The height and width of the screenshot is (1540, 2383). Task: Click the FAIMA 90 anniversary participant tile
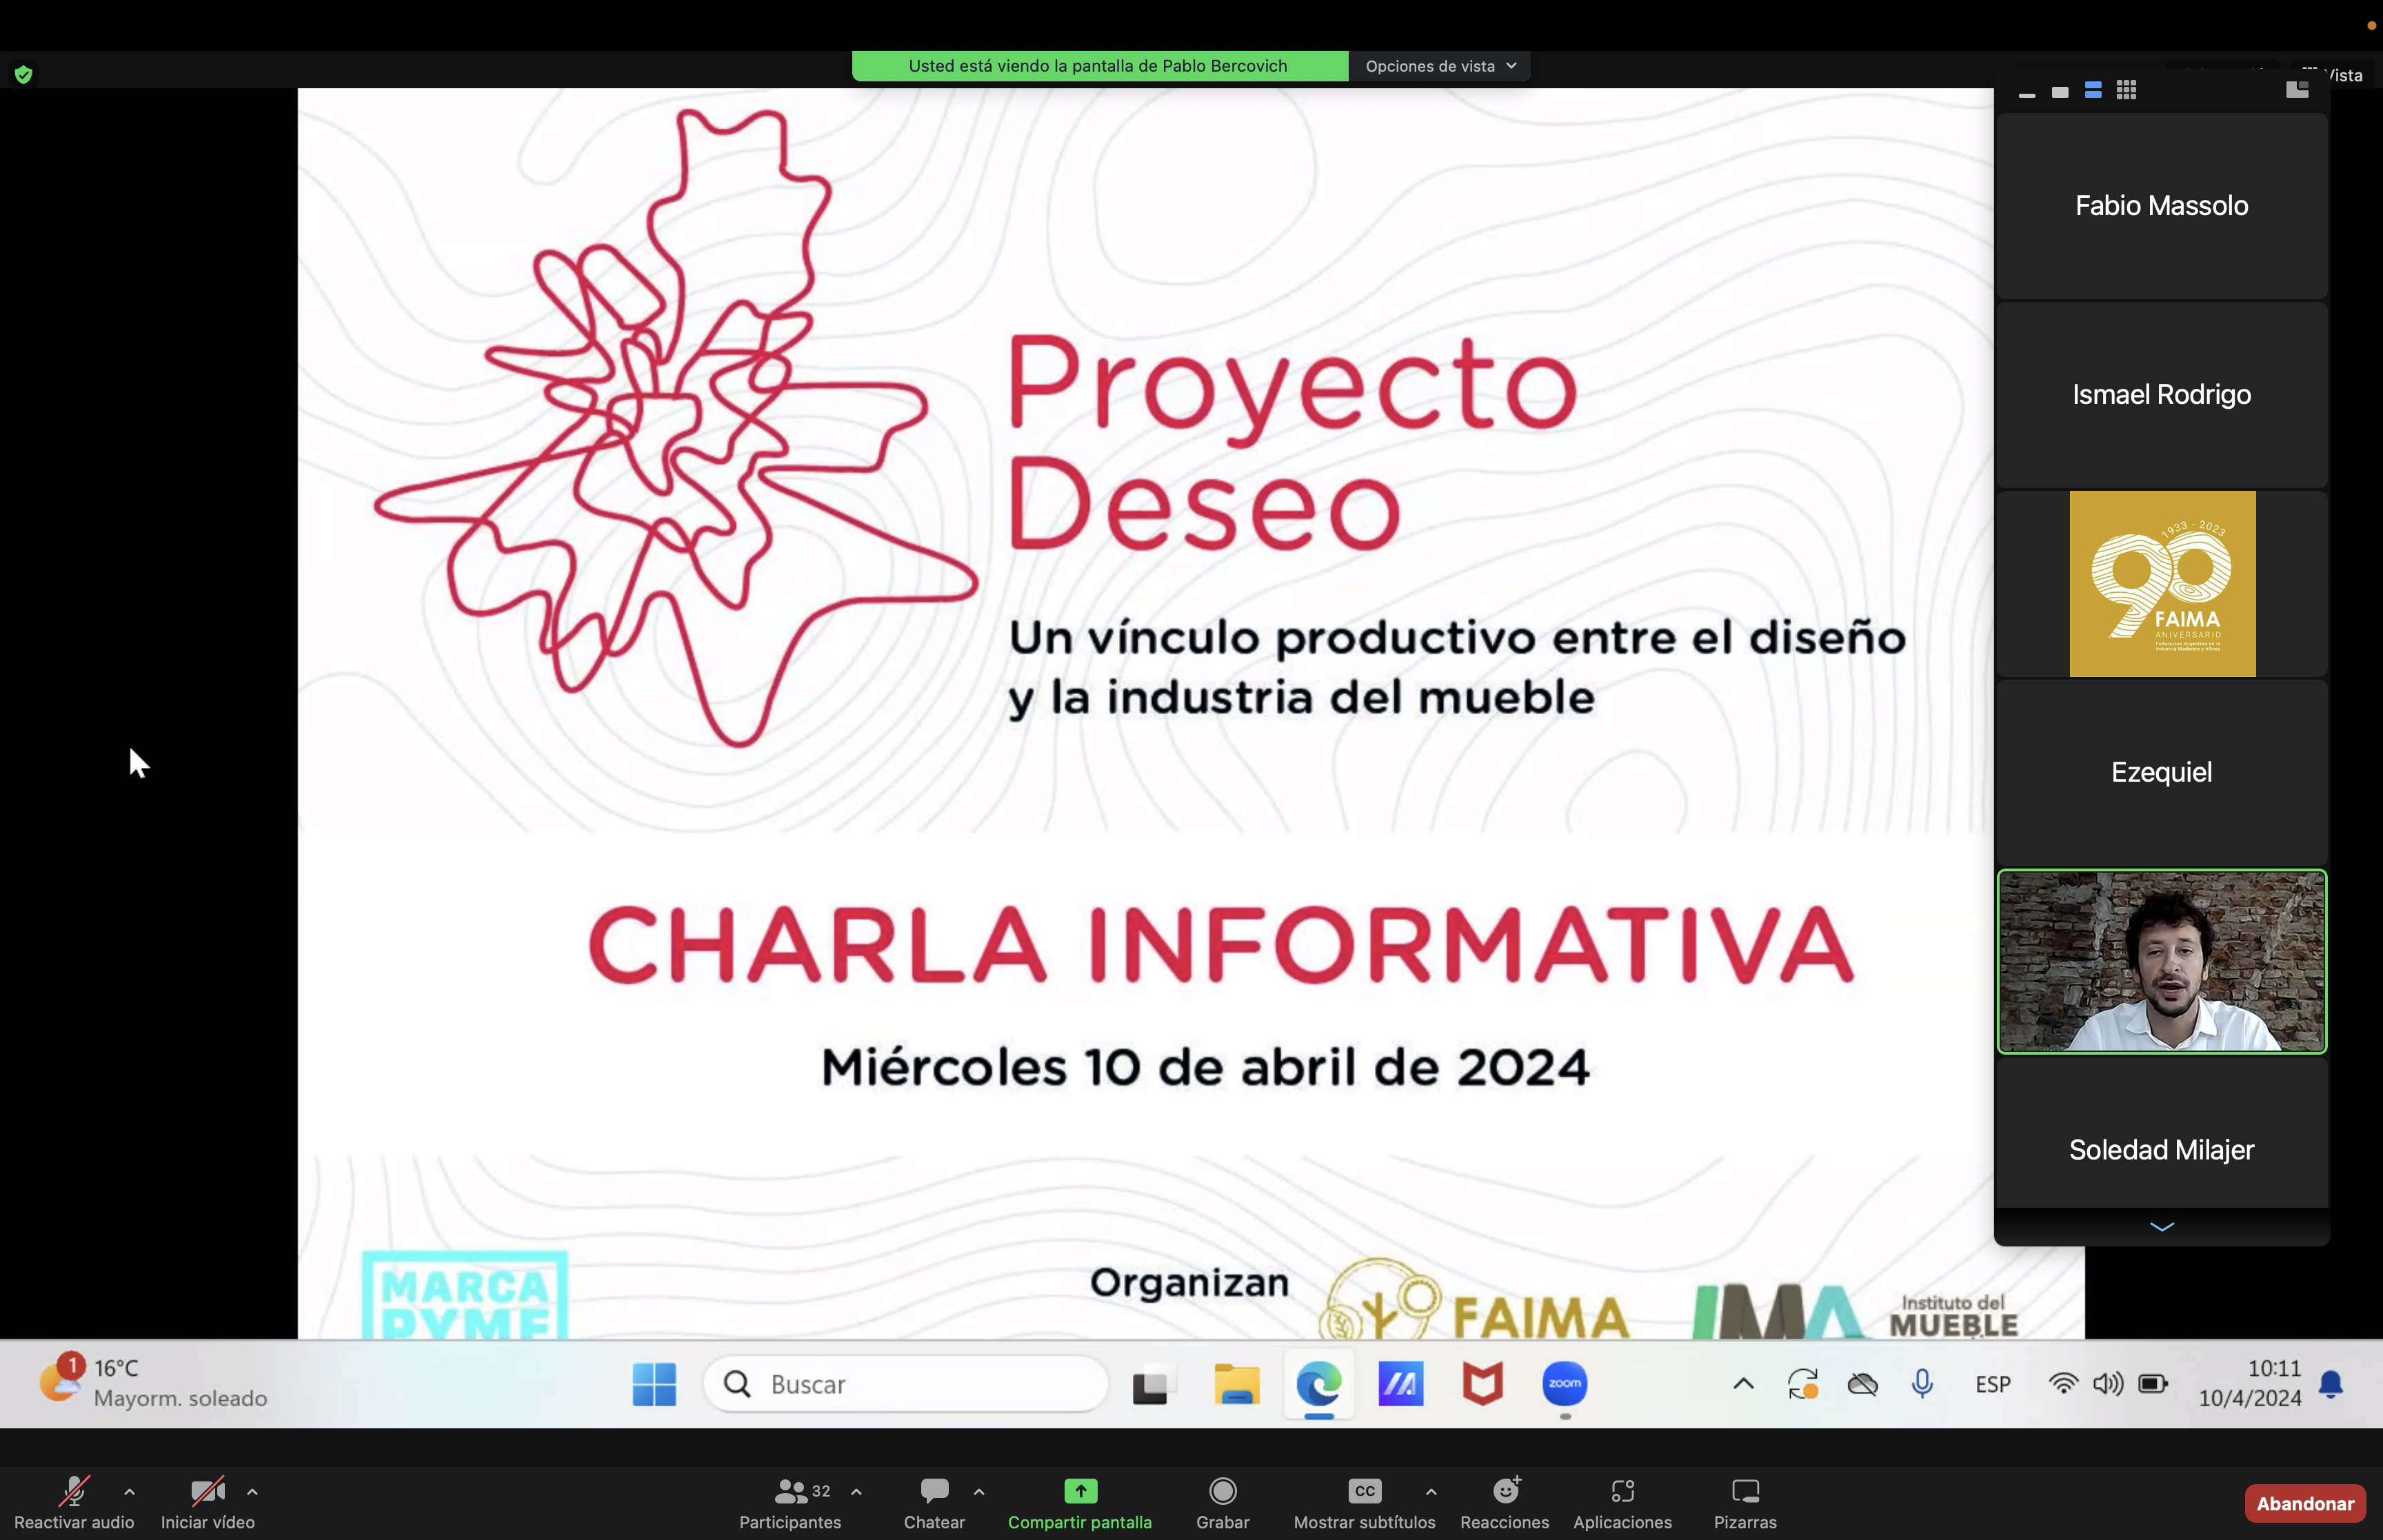(2161, 583)
